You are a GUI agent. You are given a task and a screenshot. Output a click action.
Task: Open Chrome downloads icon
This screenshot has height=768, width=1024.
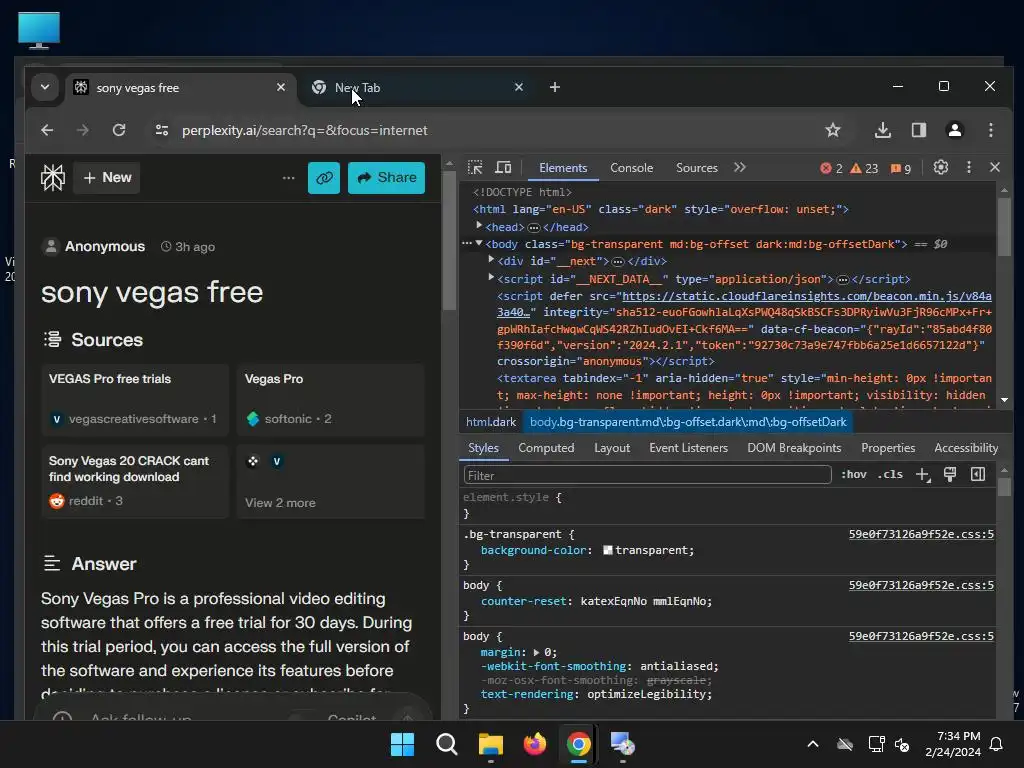click(882, 130)
